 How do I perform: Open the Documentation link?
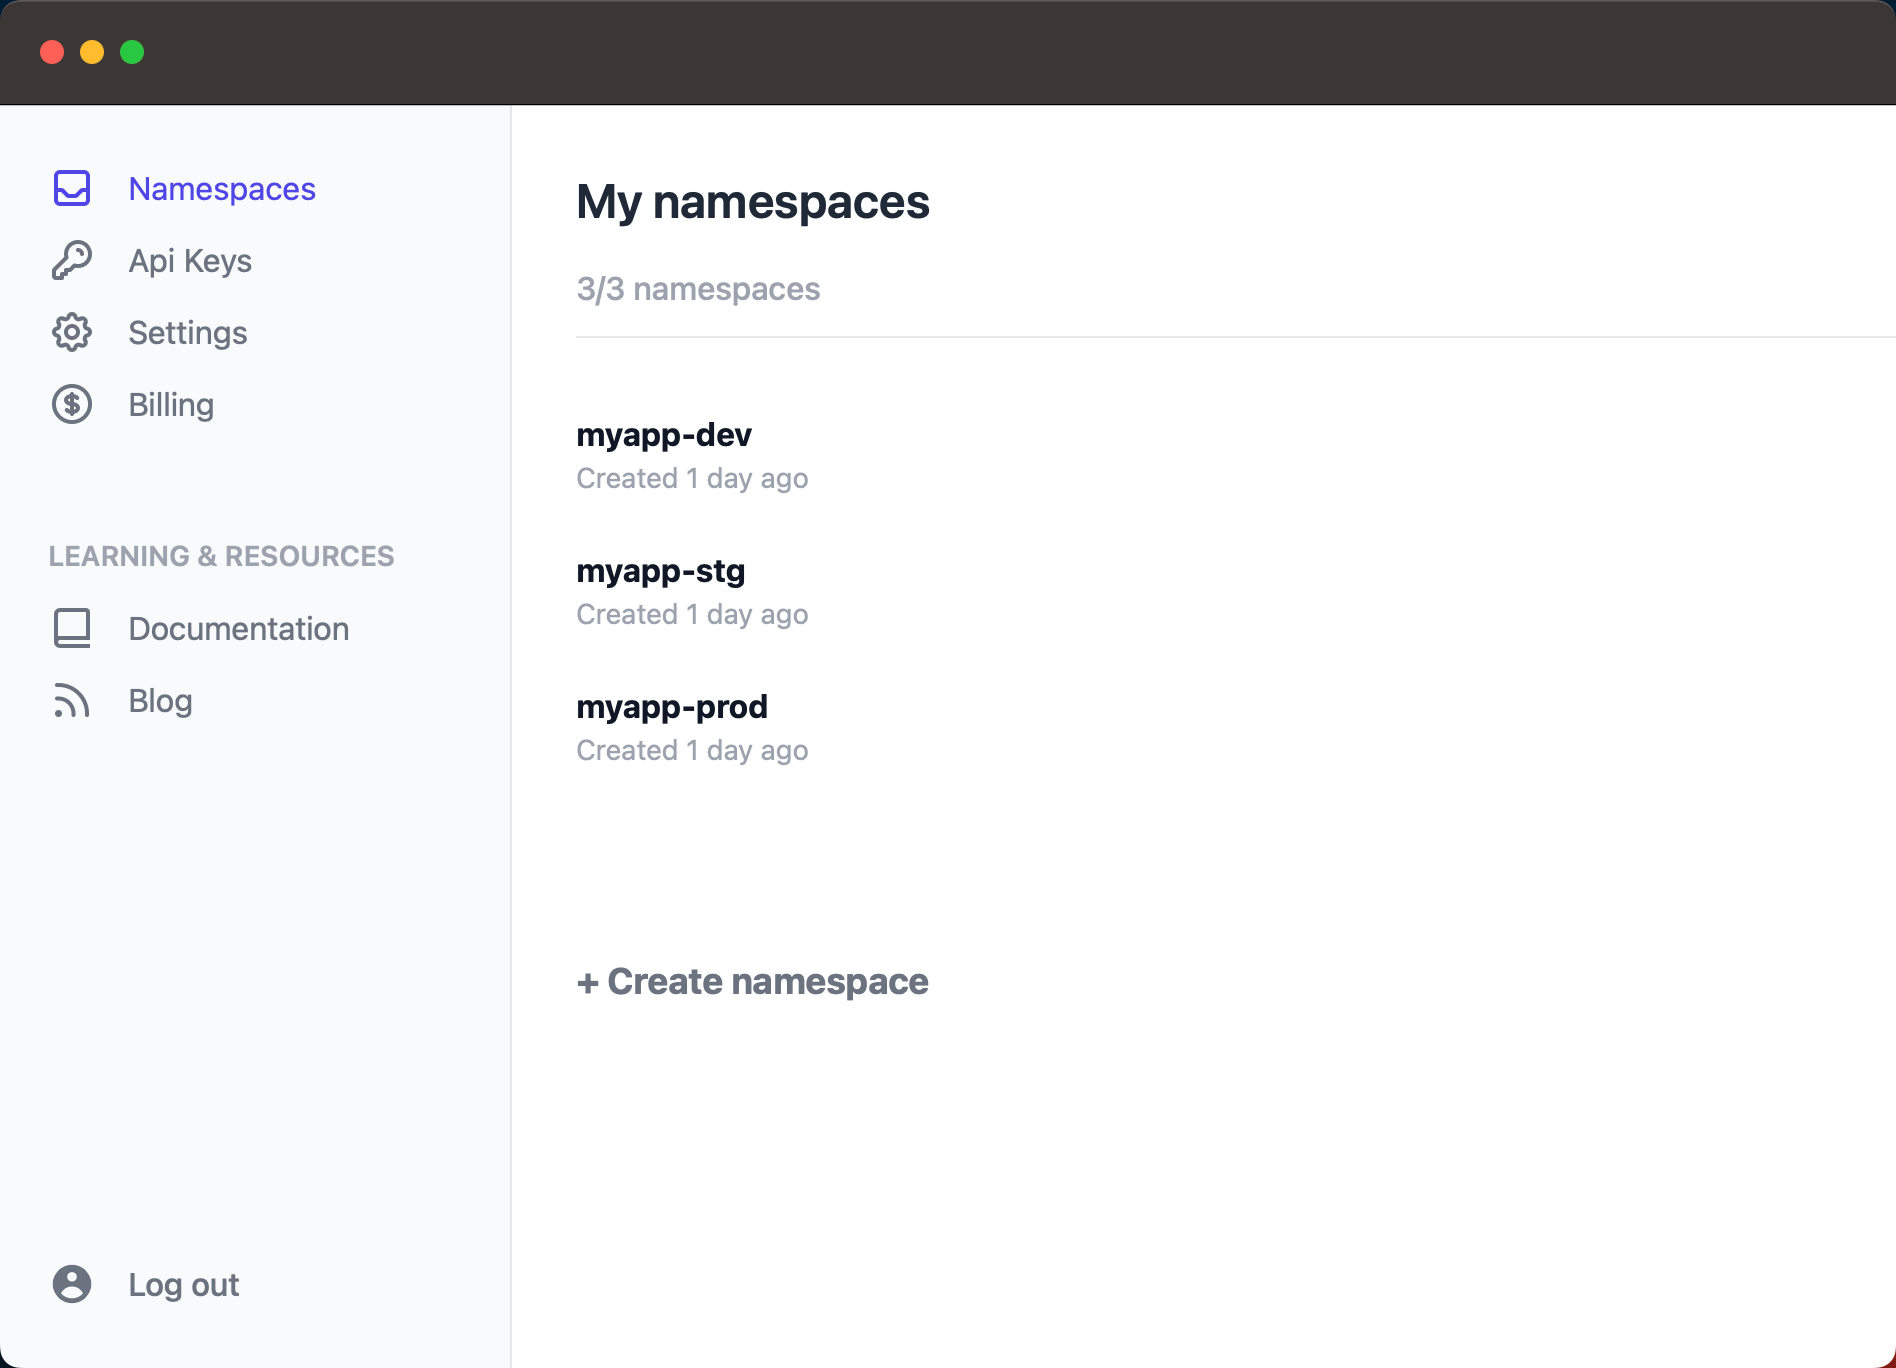(239, 628)
